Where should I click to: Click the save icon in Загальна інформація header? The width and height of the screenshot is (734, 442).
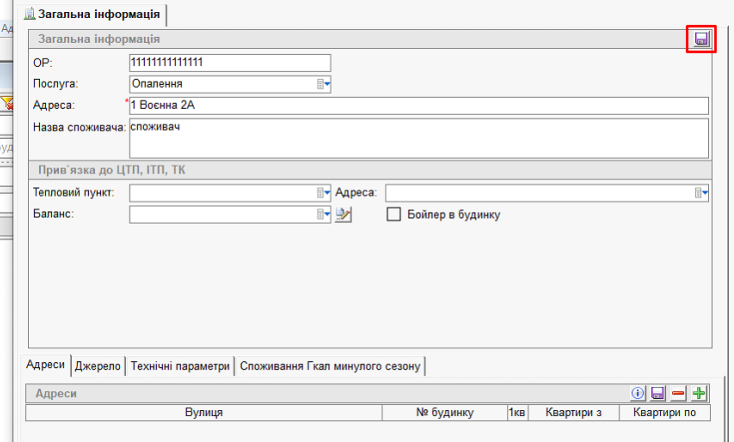701,39
